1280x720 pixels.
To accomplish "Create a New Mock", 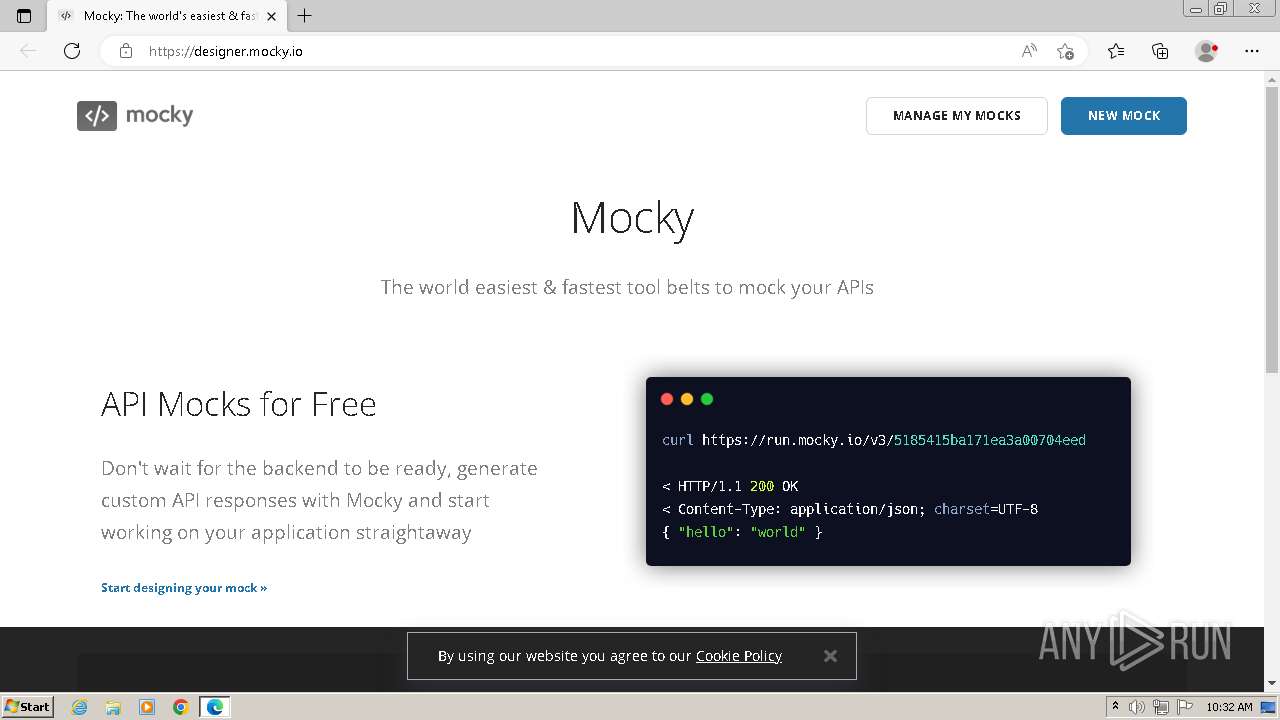I will 1124,116.
